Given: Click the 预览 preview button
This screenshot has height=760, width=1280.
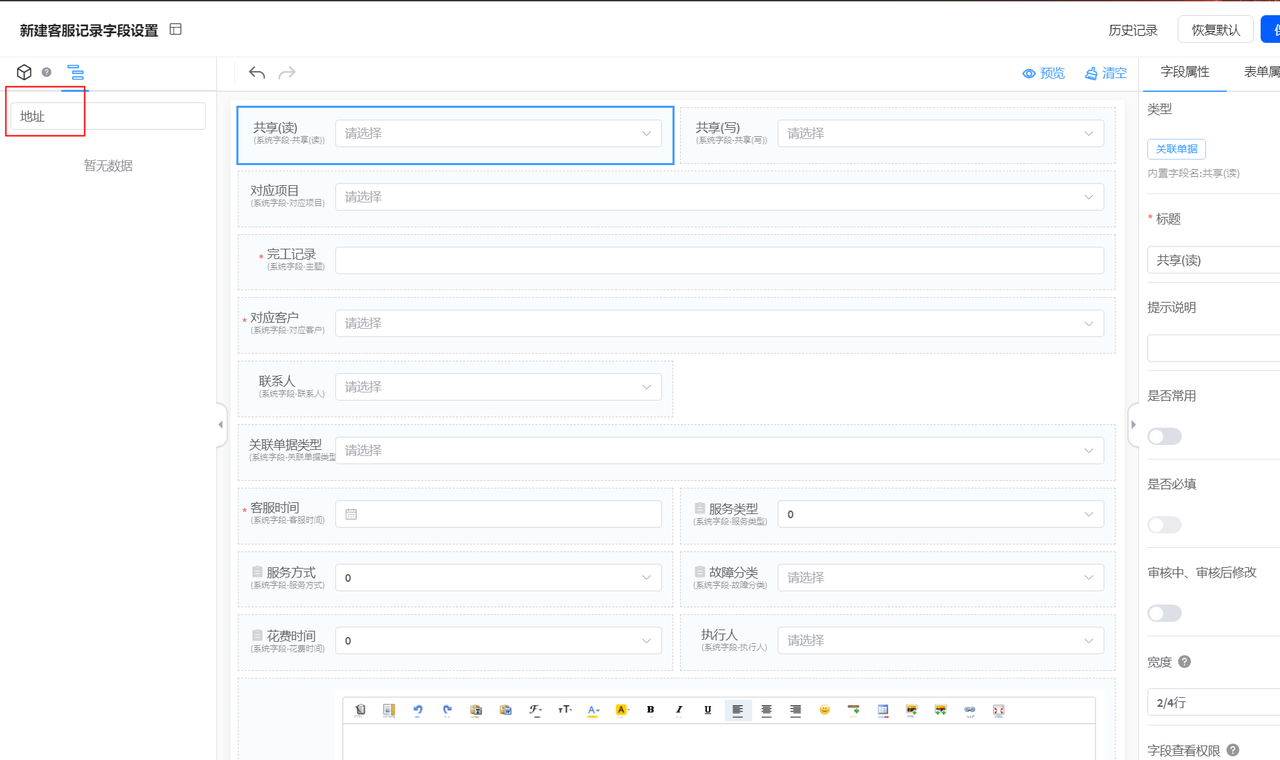Looking at the screenshot, I should click(1043, 73).
